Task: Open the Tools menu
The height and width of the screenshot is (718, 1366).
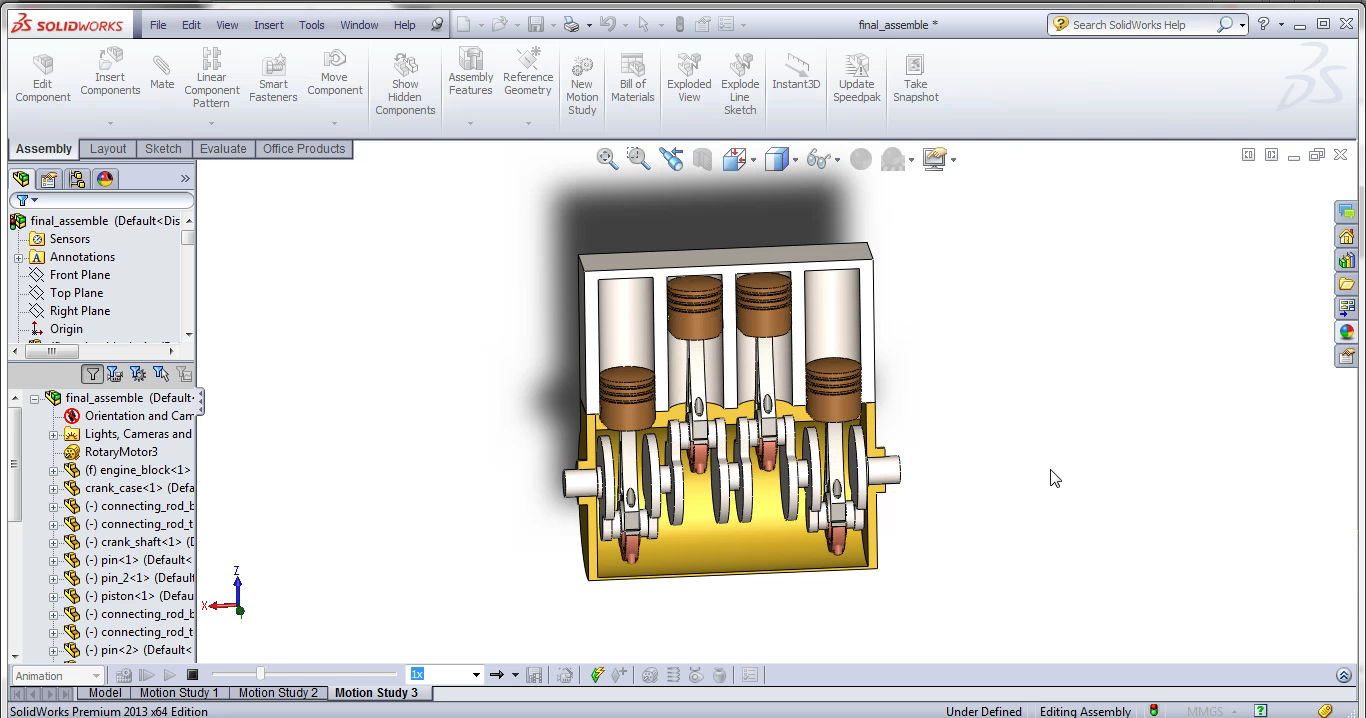Action: click(x=312, y=25)
